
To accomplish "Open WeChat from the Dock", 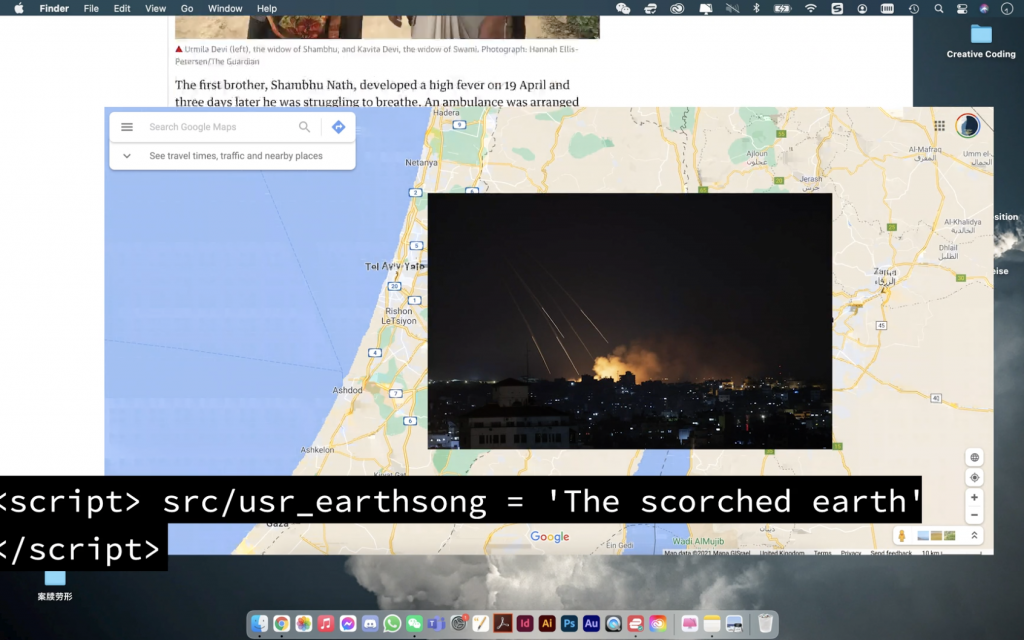I will [x=414, y=624].
